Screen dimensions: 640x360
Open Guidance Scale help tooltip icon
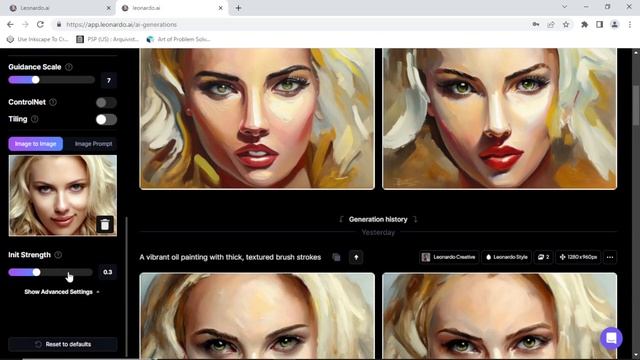coord(69,67)
